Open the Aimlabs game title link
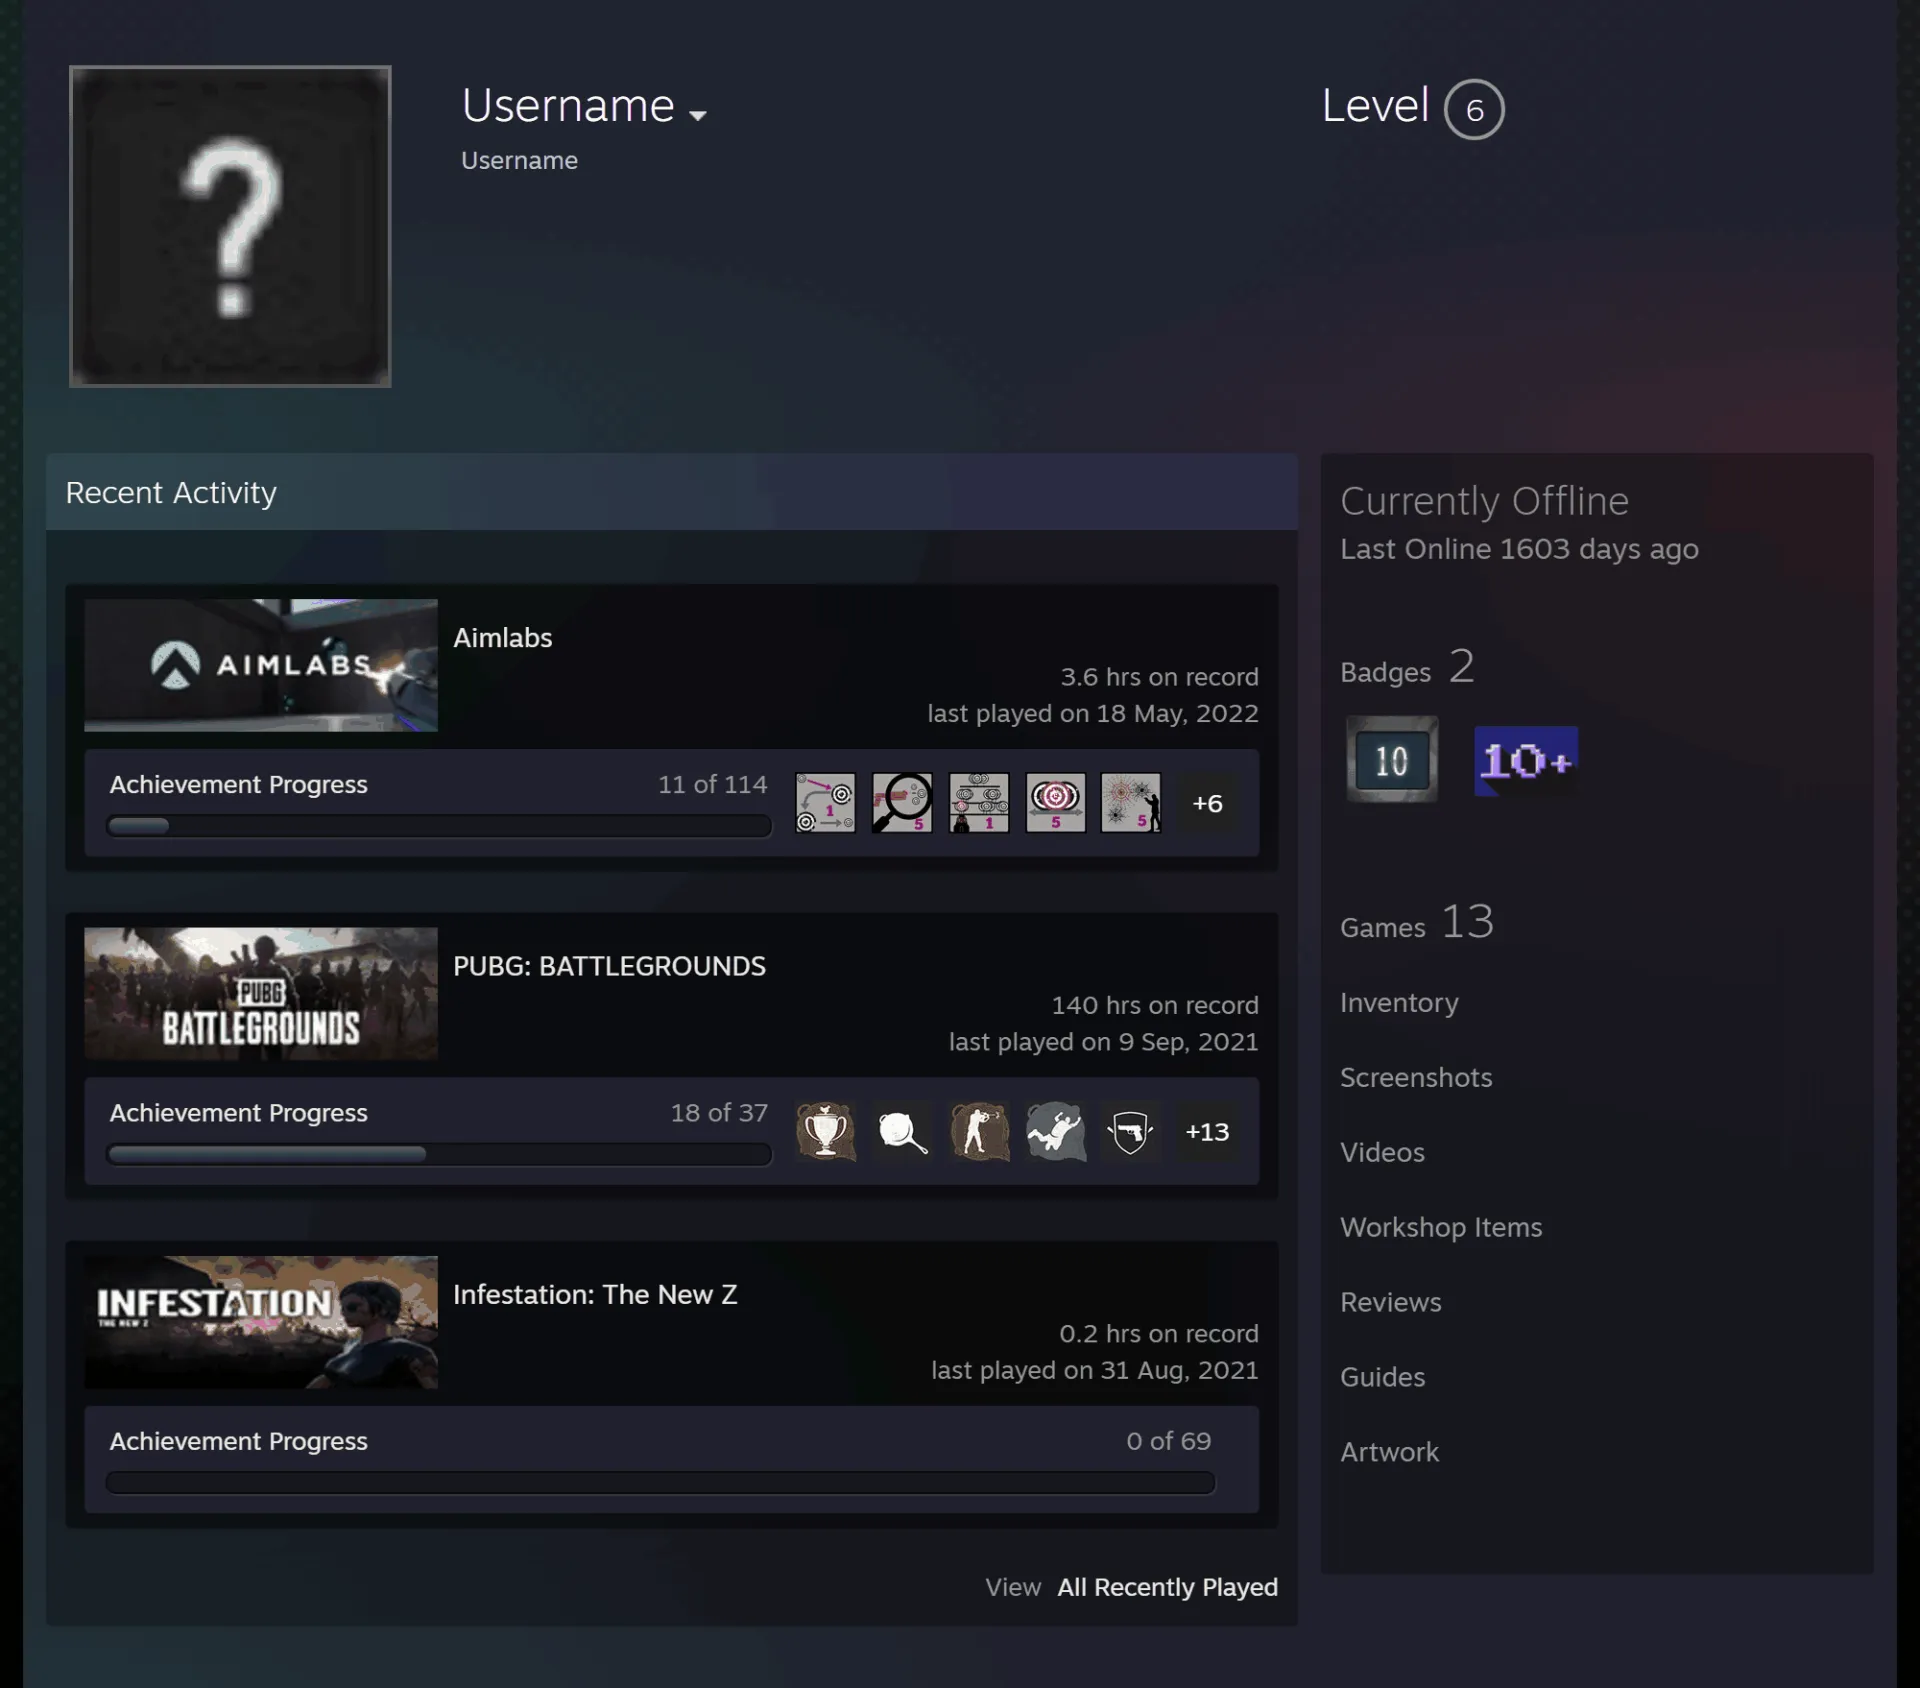This screenshot has height=1688, width=1920. [502, 638]
